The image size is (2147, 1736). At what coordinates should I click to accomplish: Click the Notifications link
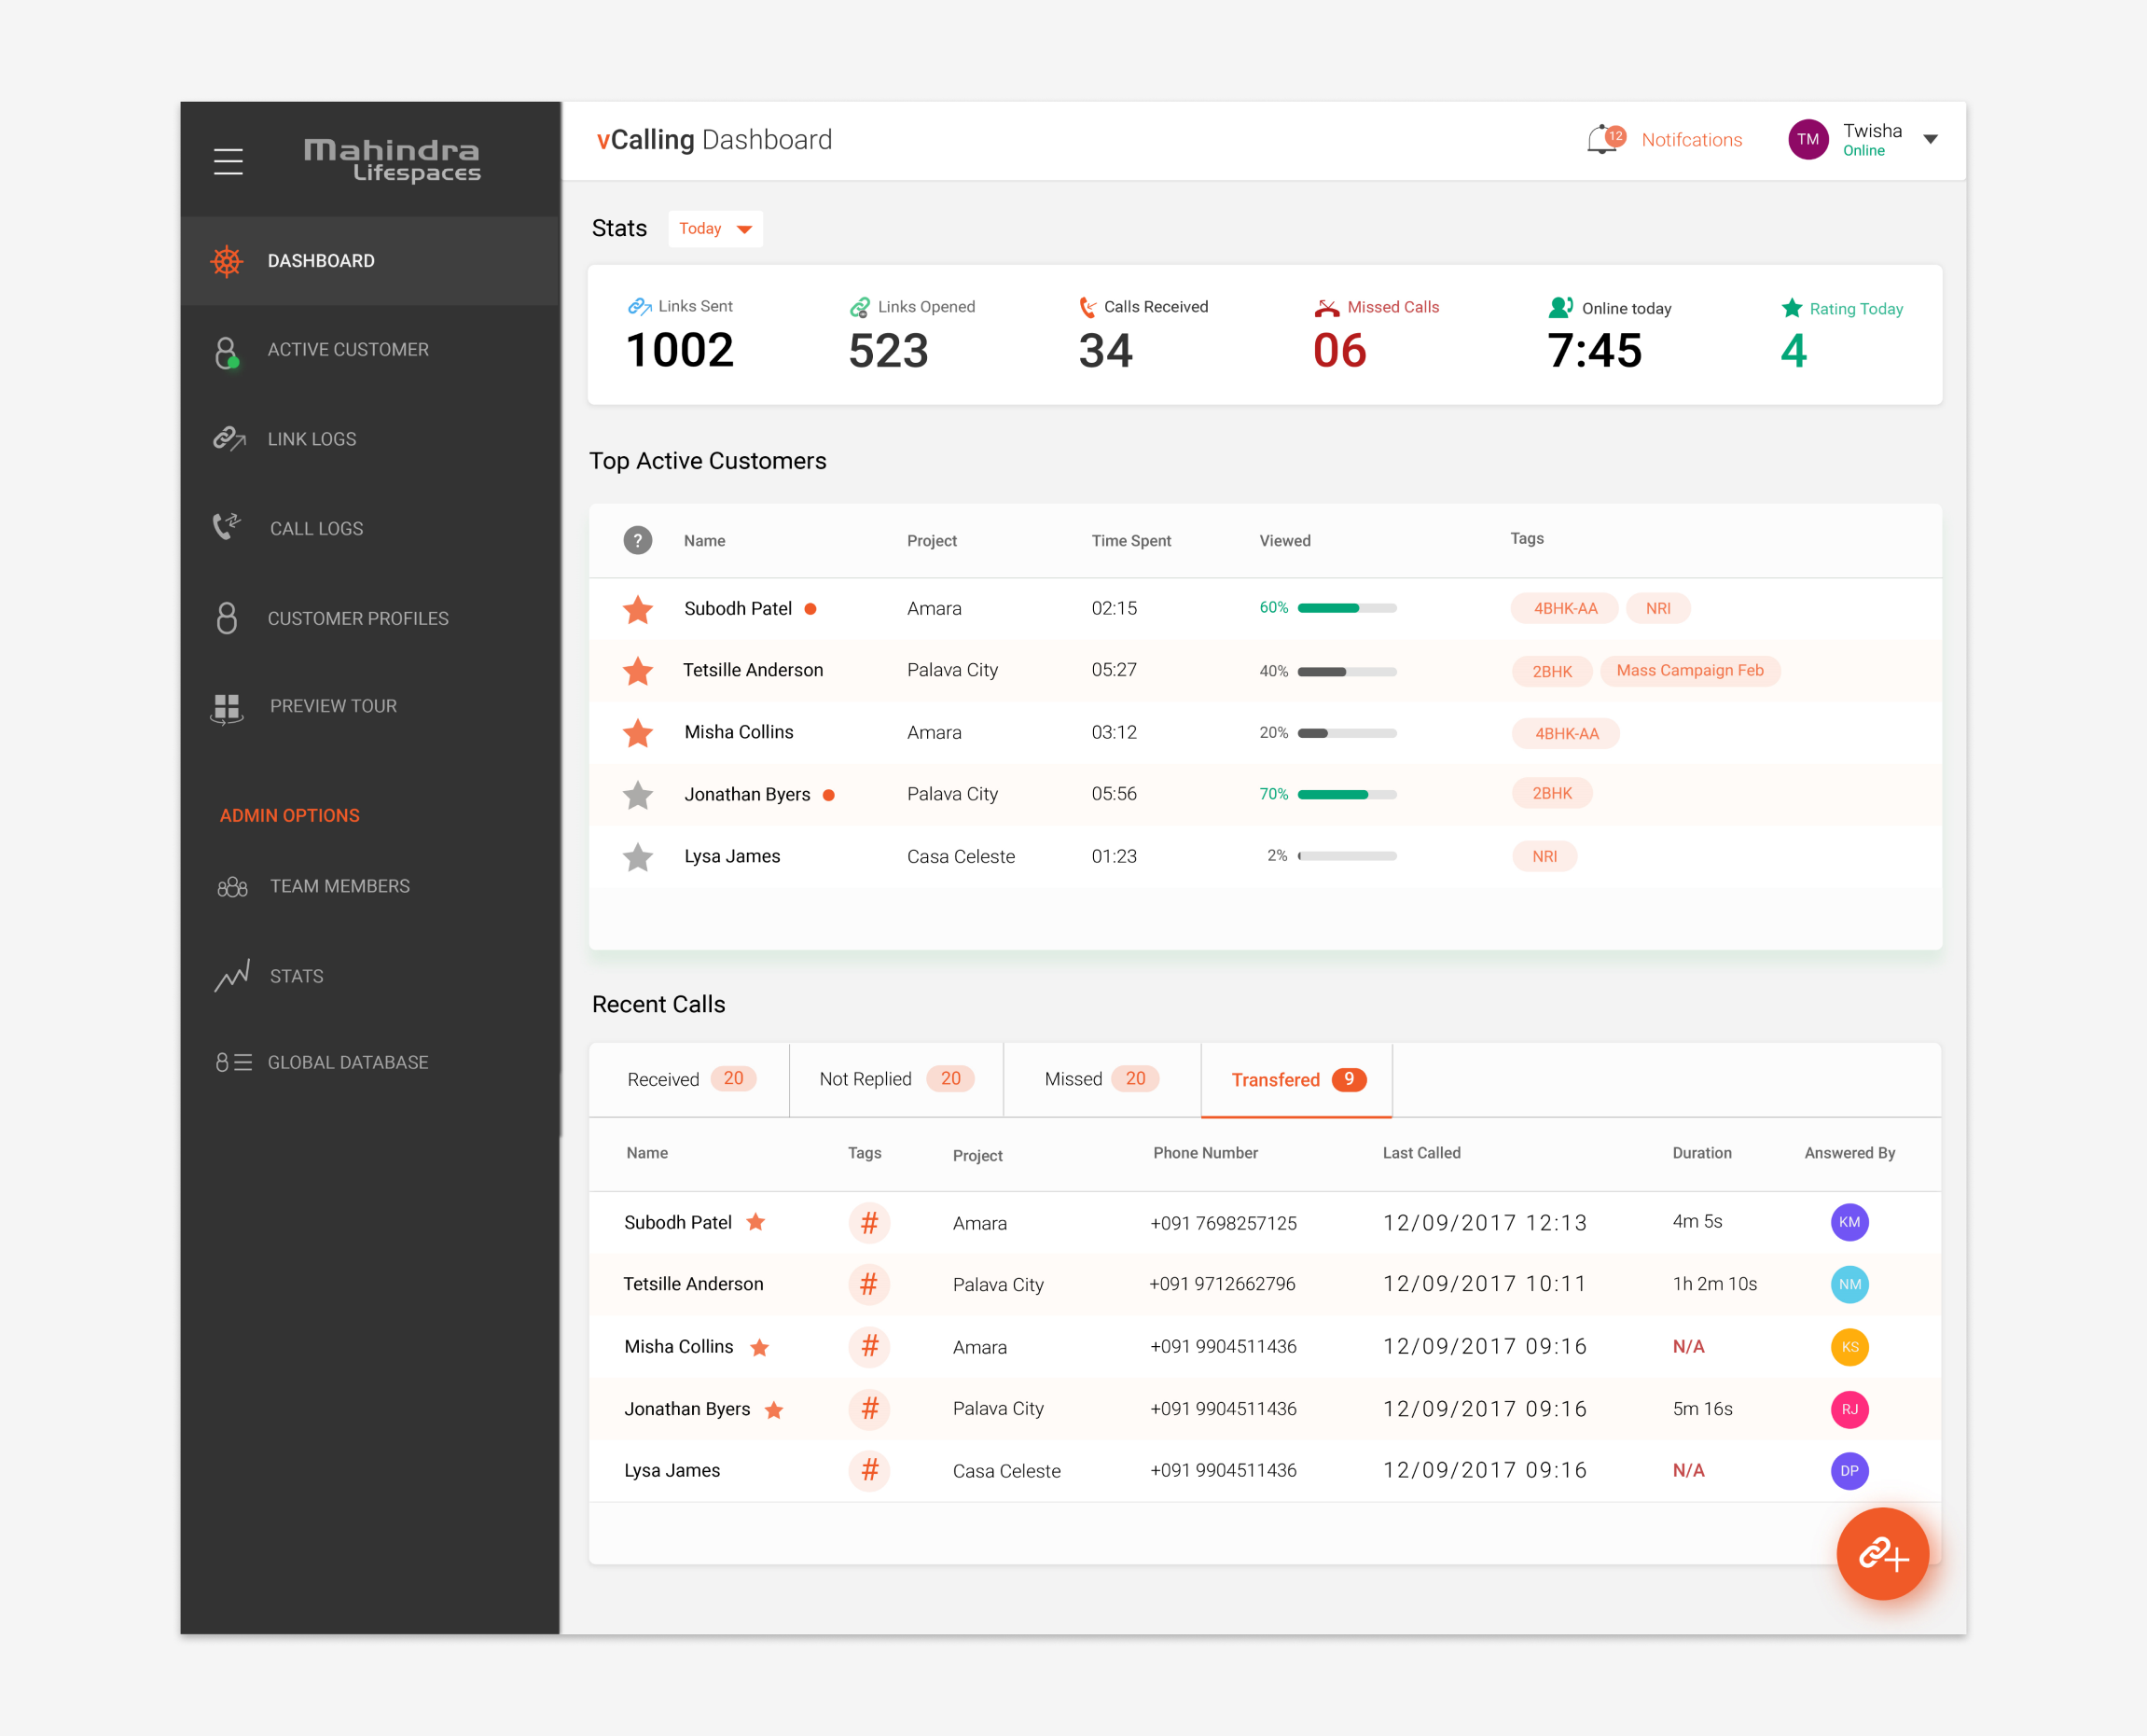coord(1691,140)
